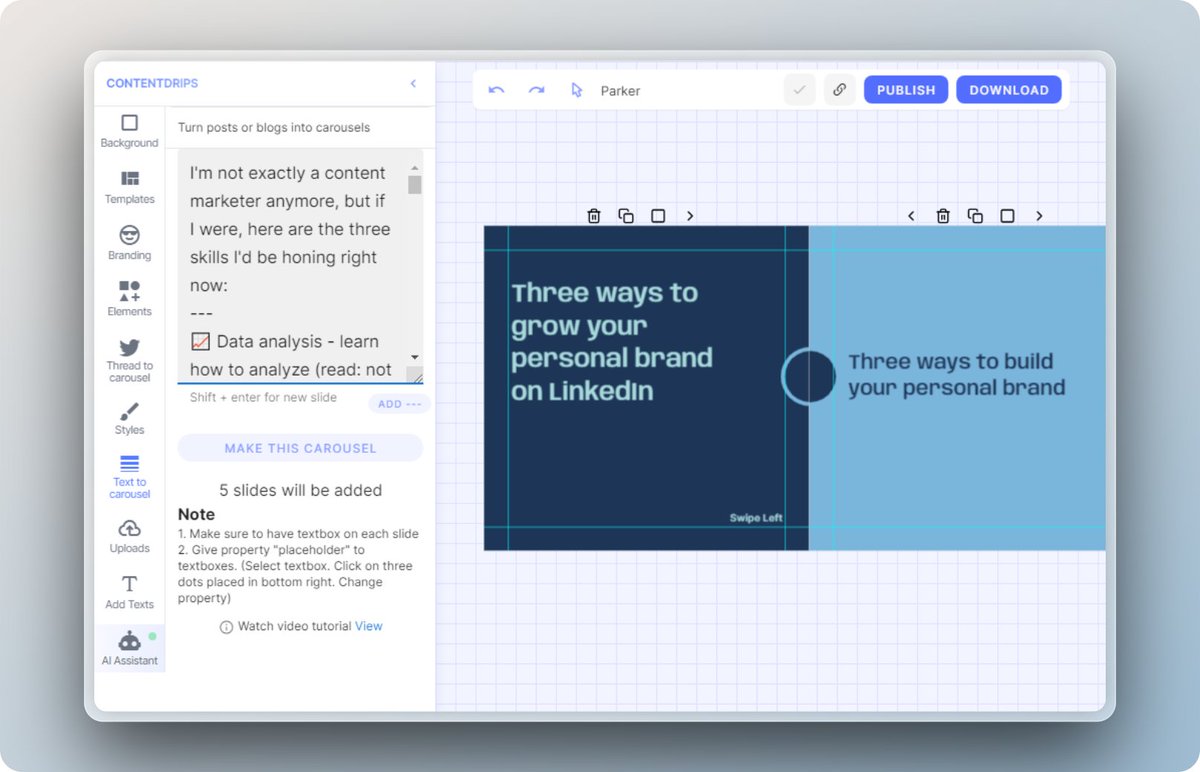Open the Templates panel

click(x=129, y=187)
